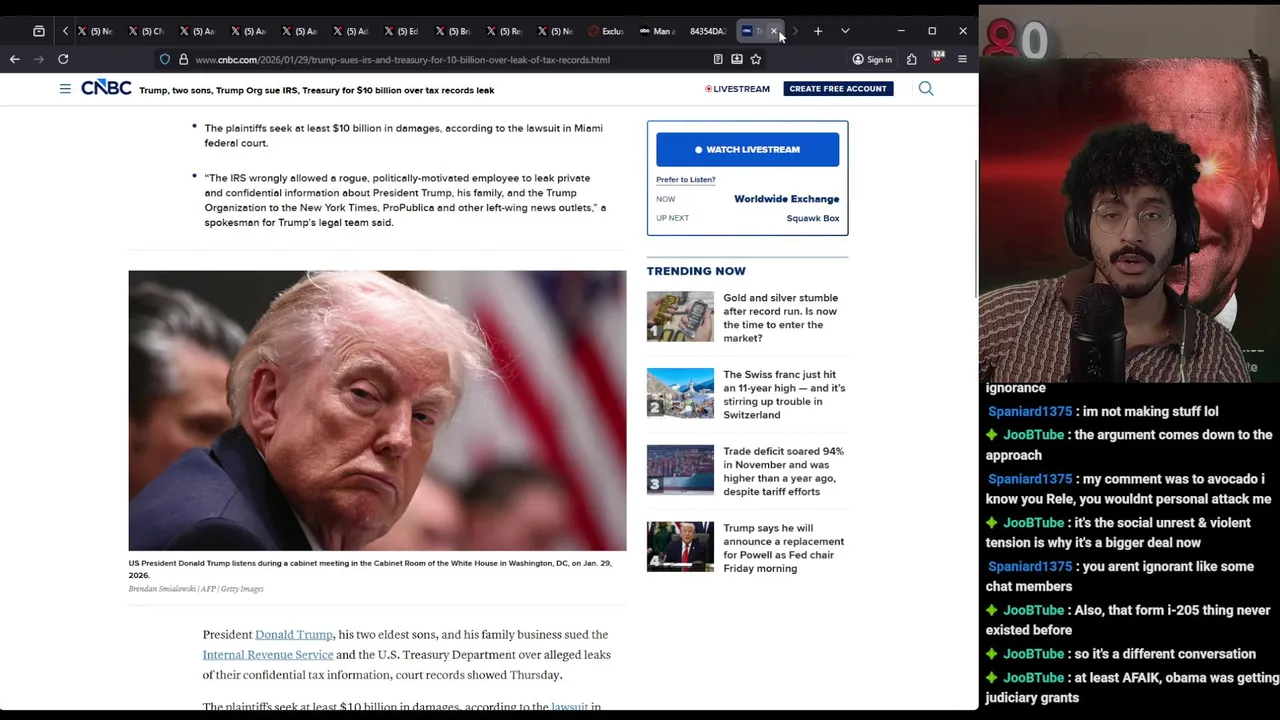Click 'Prefer to Listen?' link
The height and width of the screenshot is (720, 1280).
pos(686,180)
